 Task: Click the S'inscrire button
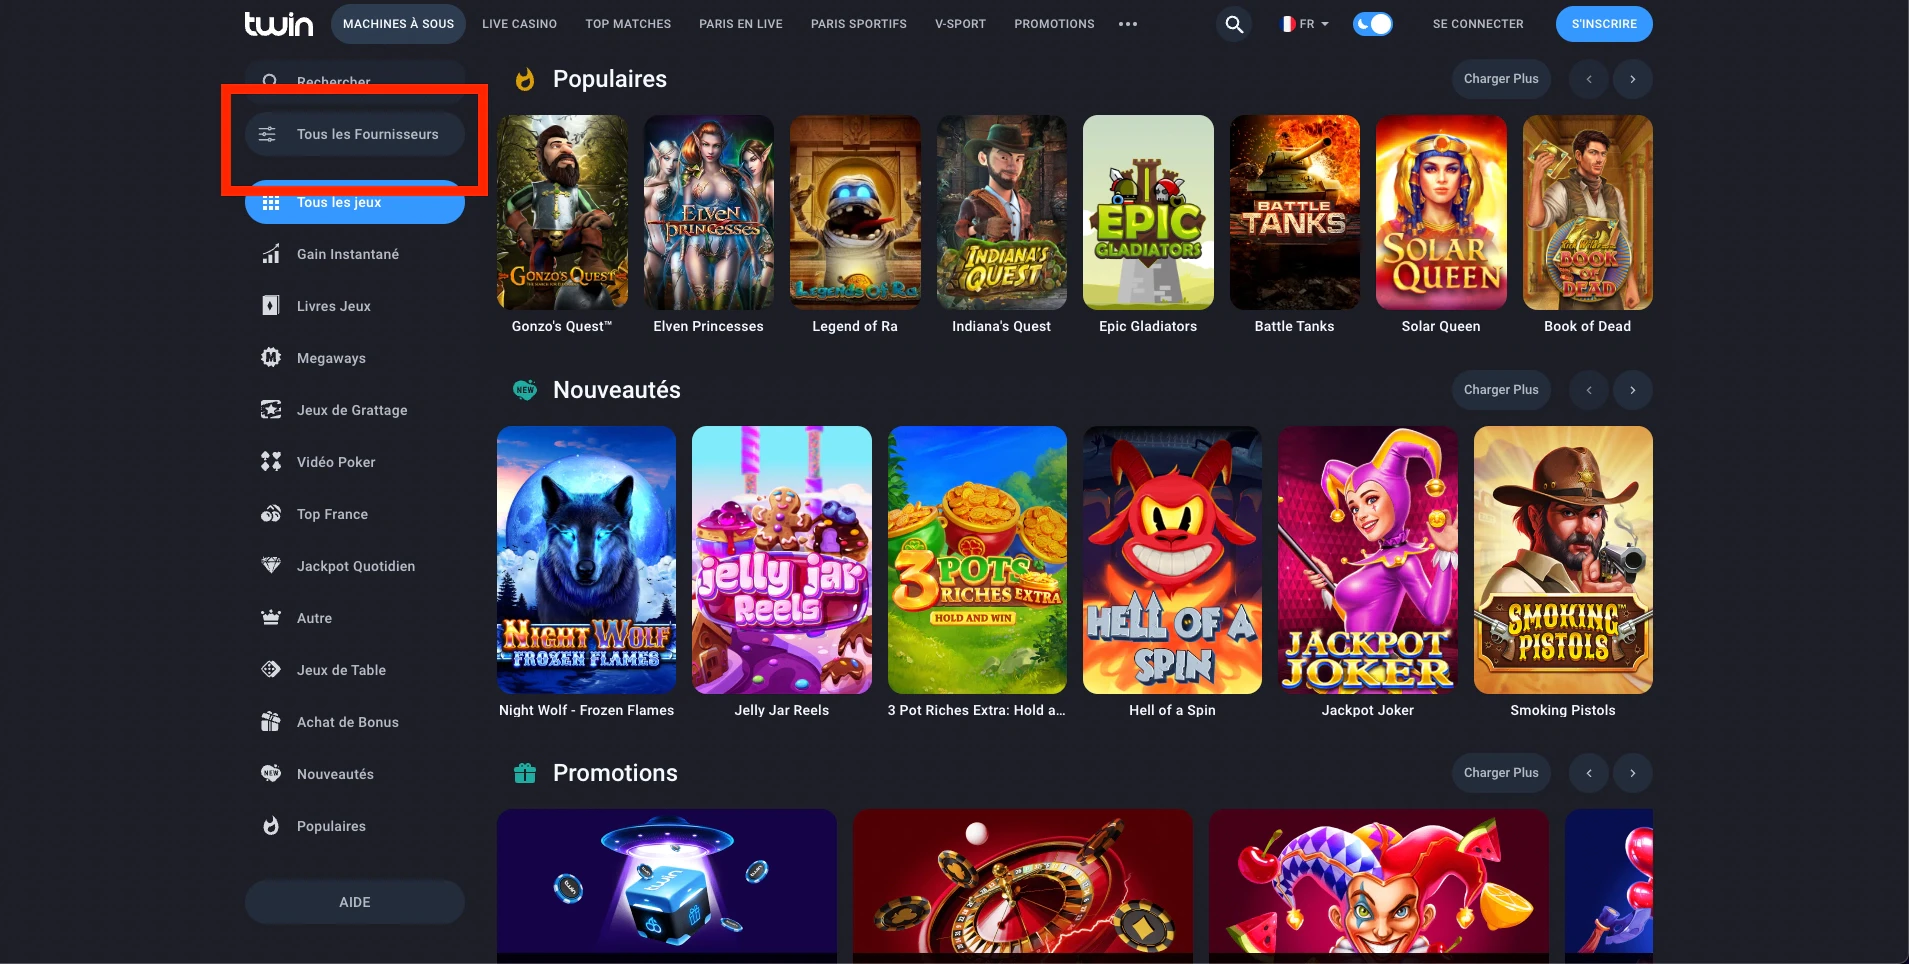[1604, 24]
